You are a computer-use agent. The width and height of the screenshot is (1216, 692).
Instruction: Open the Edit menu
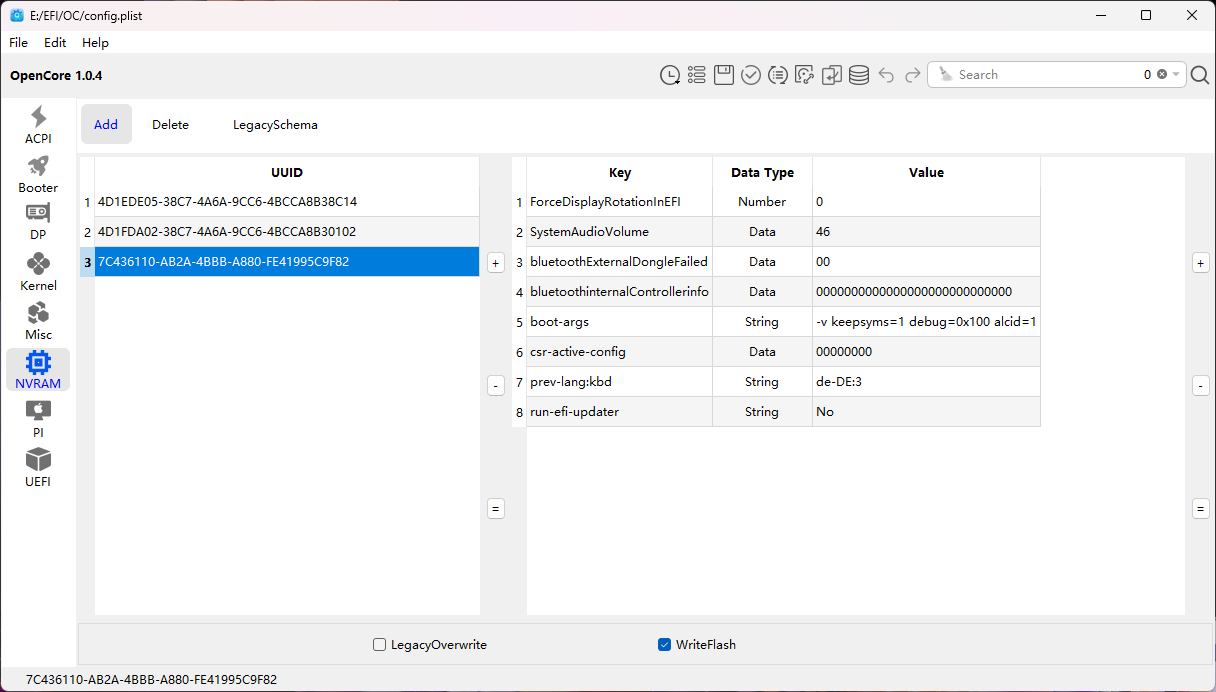(55, 43)
